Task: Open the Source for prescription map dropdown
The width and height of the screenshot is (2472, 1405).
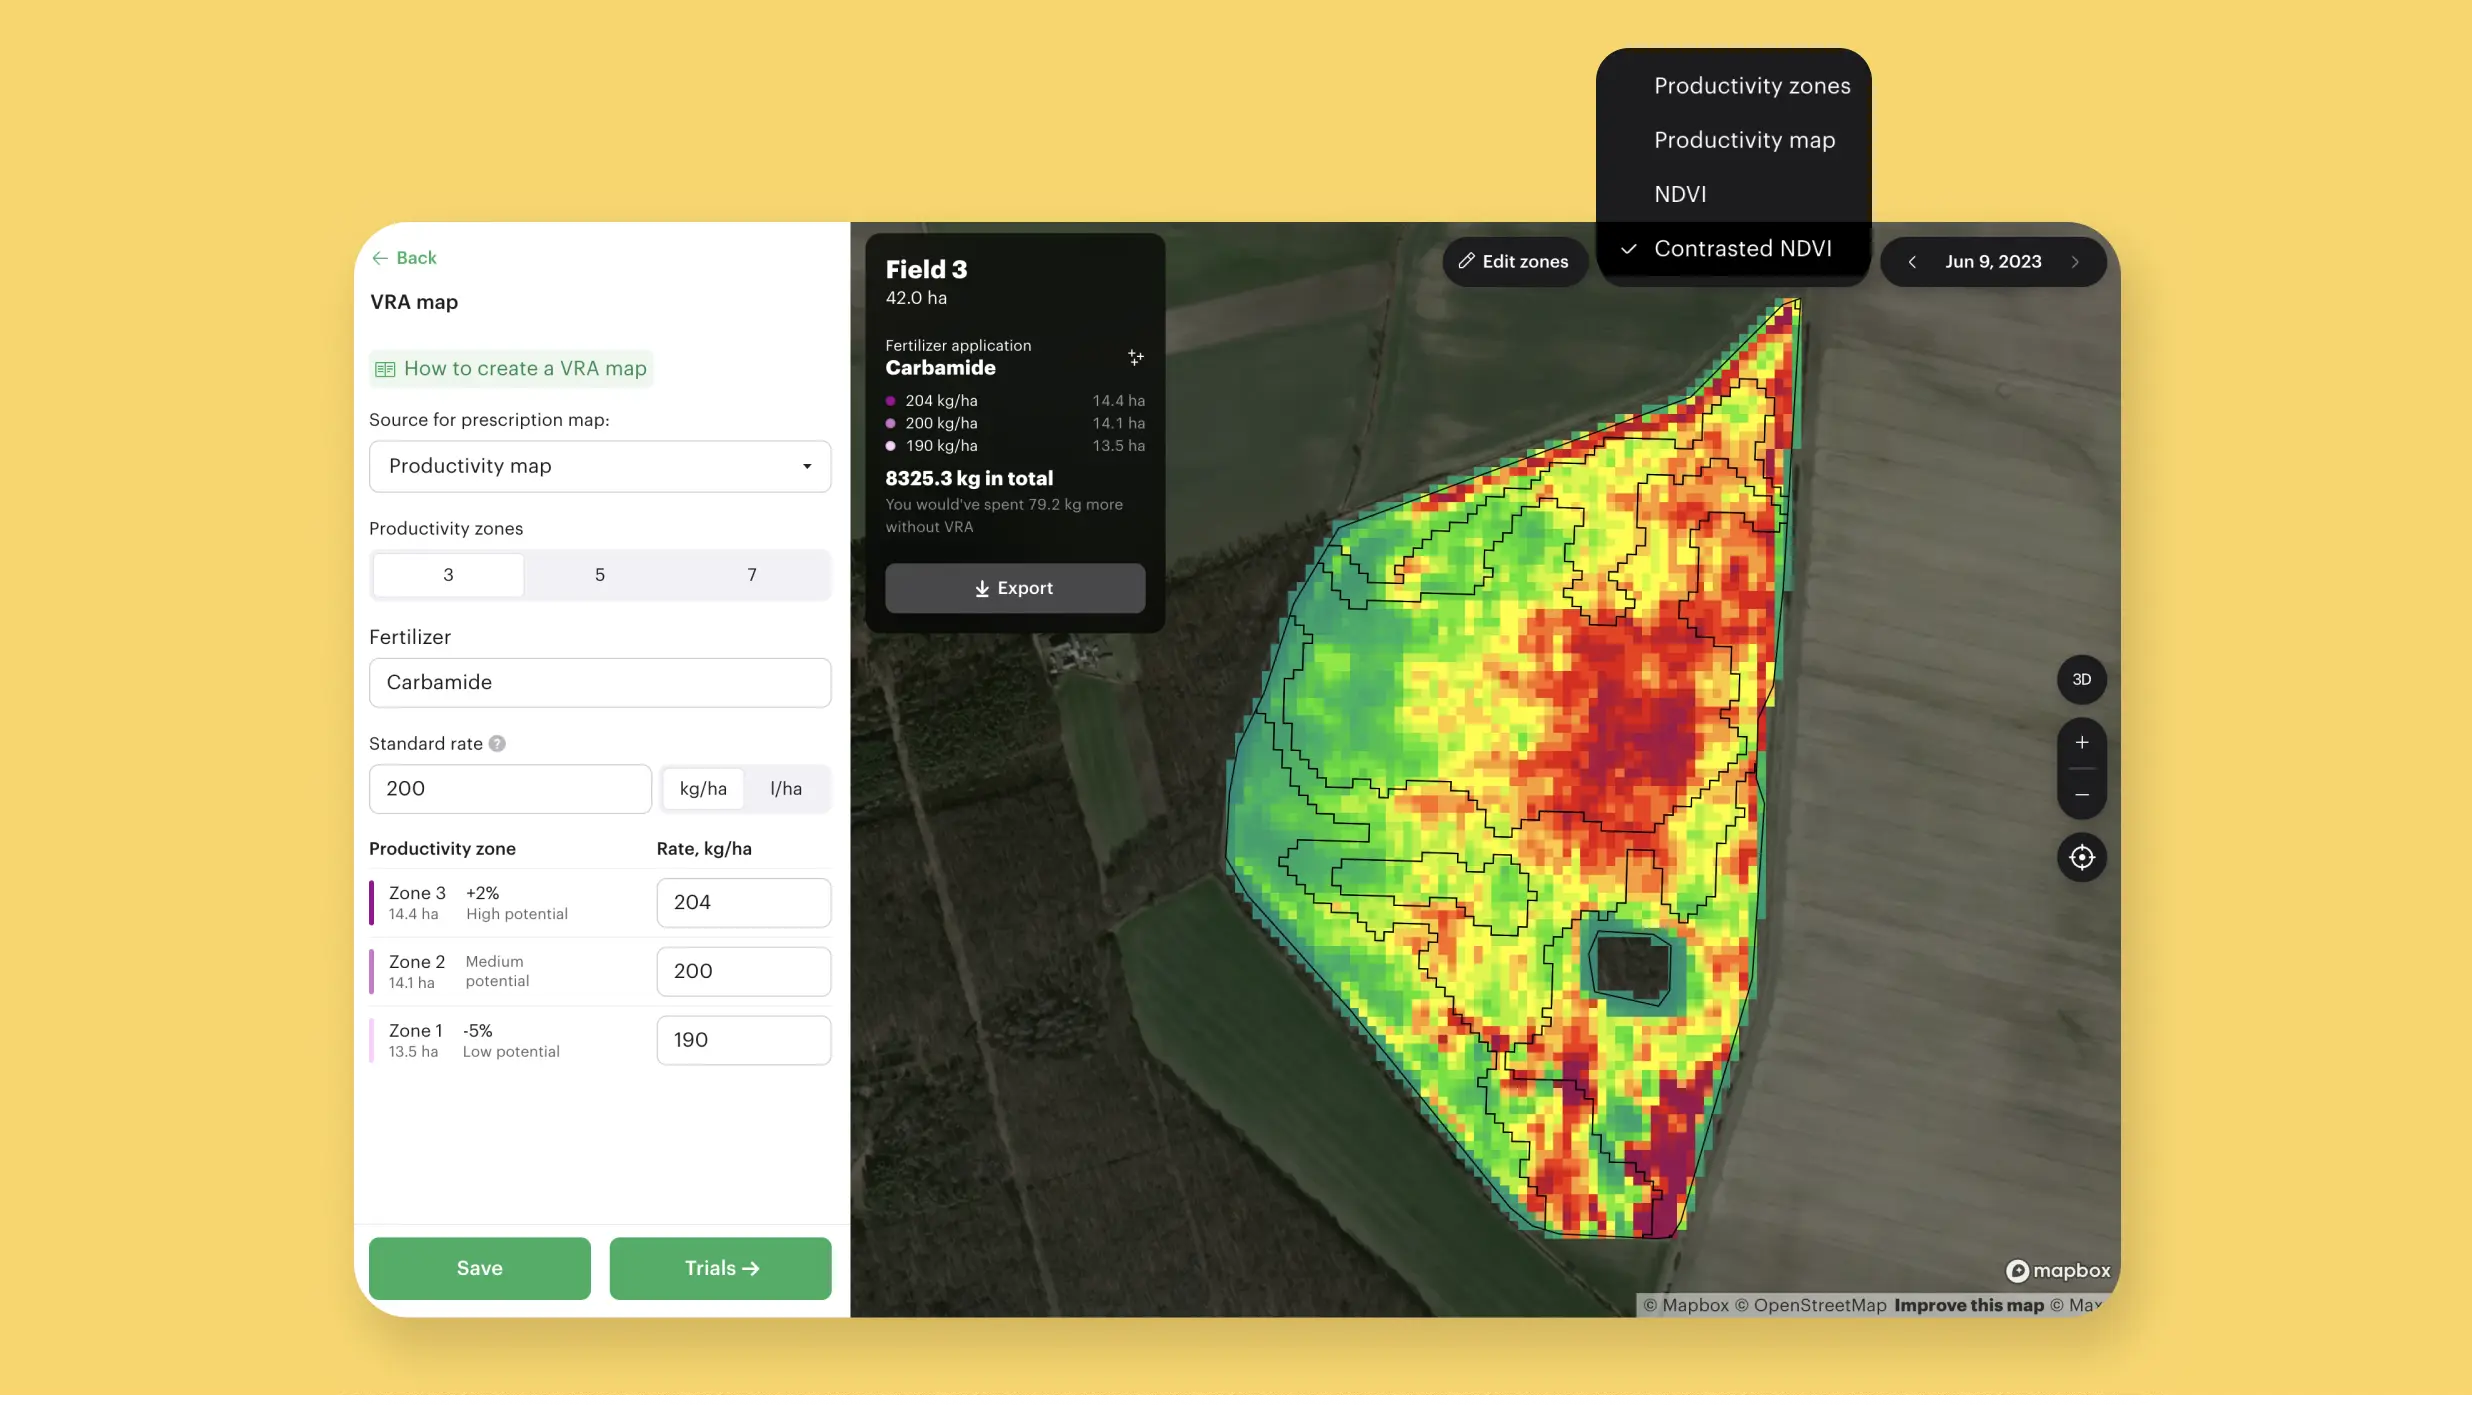Action: tap(600, 466)
